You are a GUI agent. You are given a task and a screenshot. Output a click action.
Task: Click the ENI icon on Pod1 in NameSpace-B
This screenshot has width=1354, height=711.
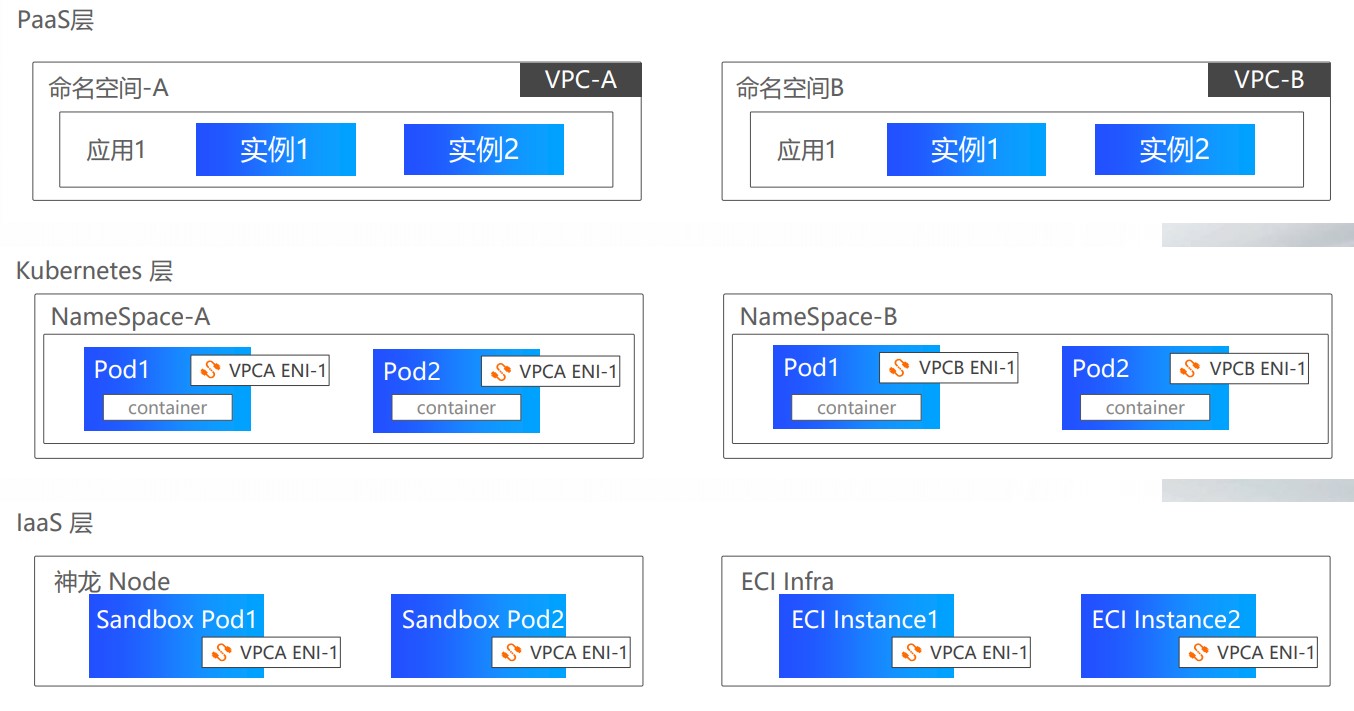(899, 367)
